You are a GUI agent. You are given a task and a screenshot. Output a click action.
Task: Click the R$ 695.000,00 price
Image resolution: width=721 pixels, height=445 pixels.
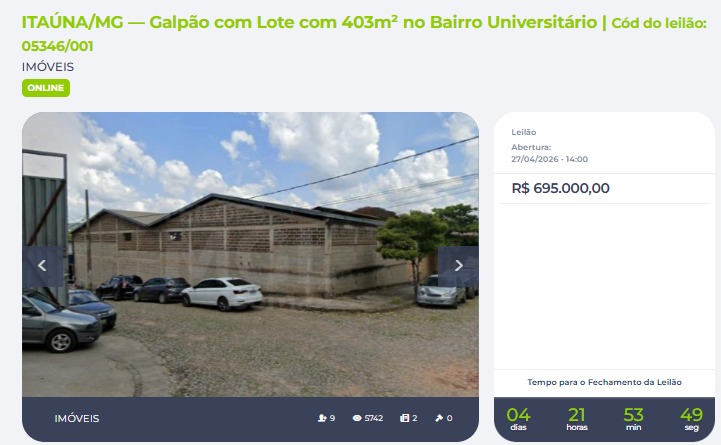click(x=561, y=188)
